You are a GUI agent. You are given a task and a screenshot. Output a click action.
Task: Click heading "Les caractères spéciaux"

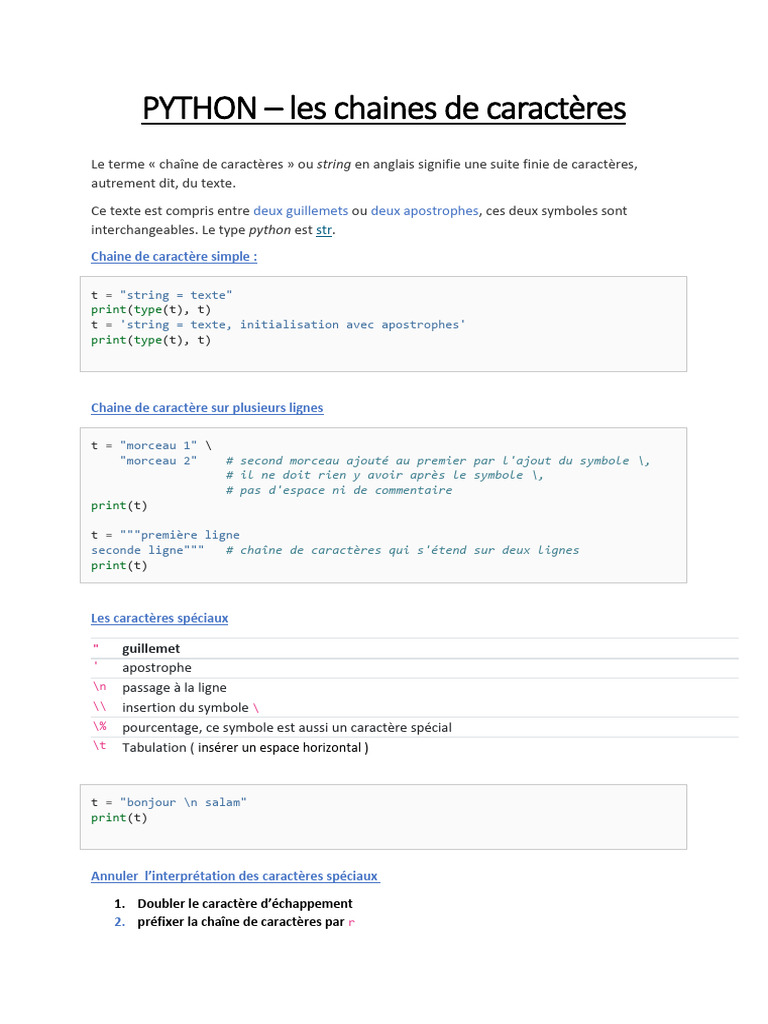[159, 618]
